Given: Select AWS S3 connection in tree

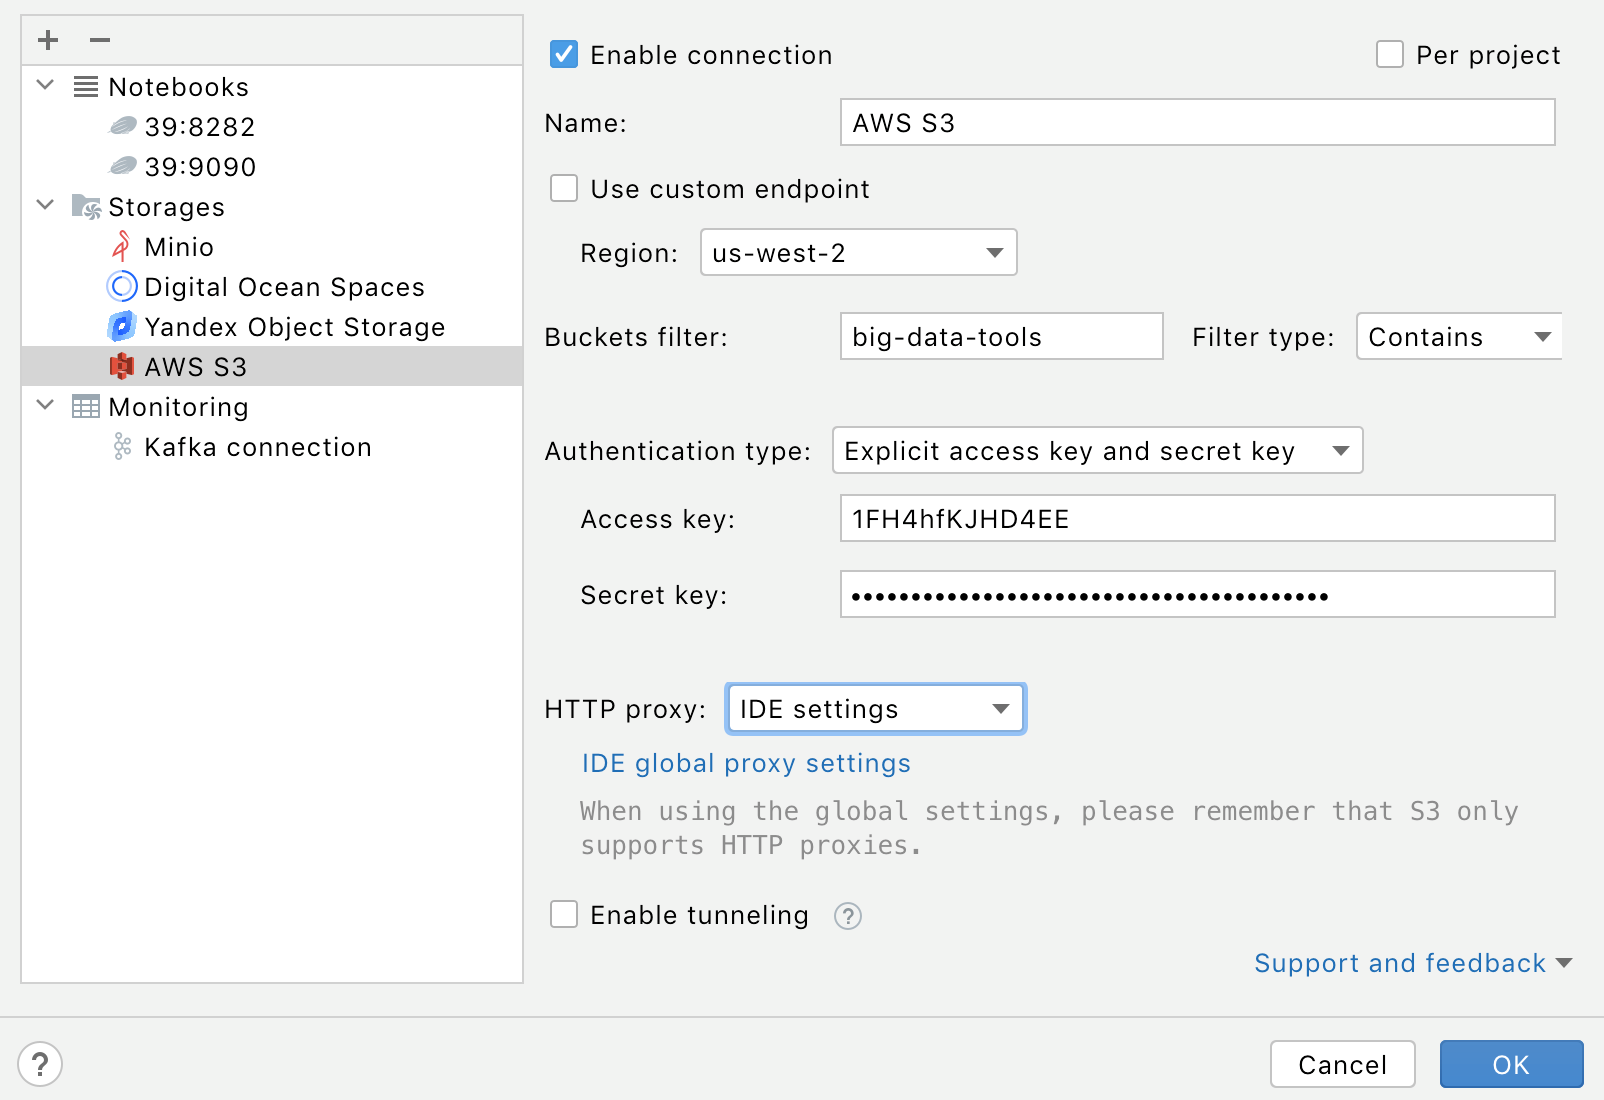Looking at the screenshot, I should pos(272,366).
